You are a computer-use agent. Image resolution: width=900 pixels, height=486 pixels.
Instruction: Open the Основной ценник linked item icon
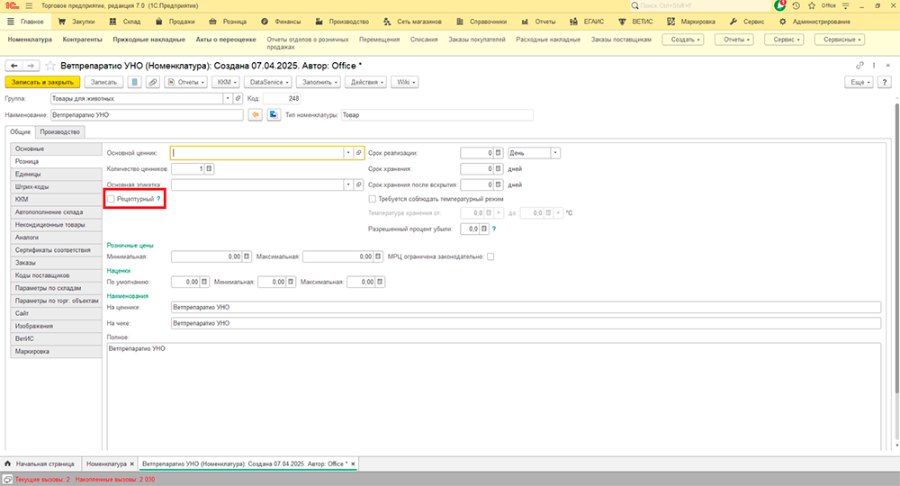tap(359, 153)
